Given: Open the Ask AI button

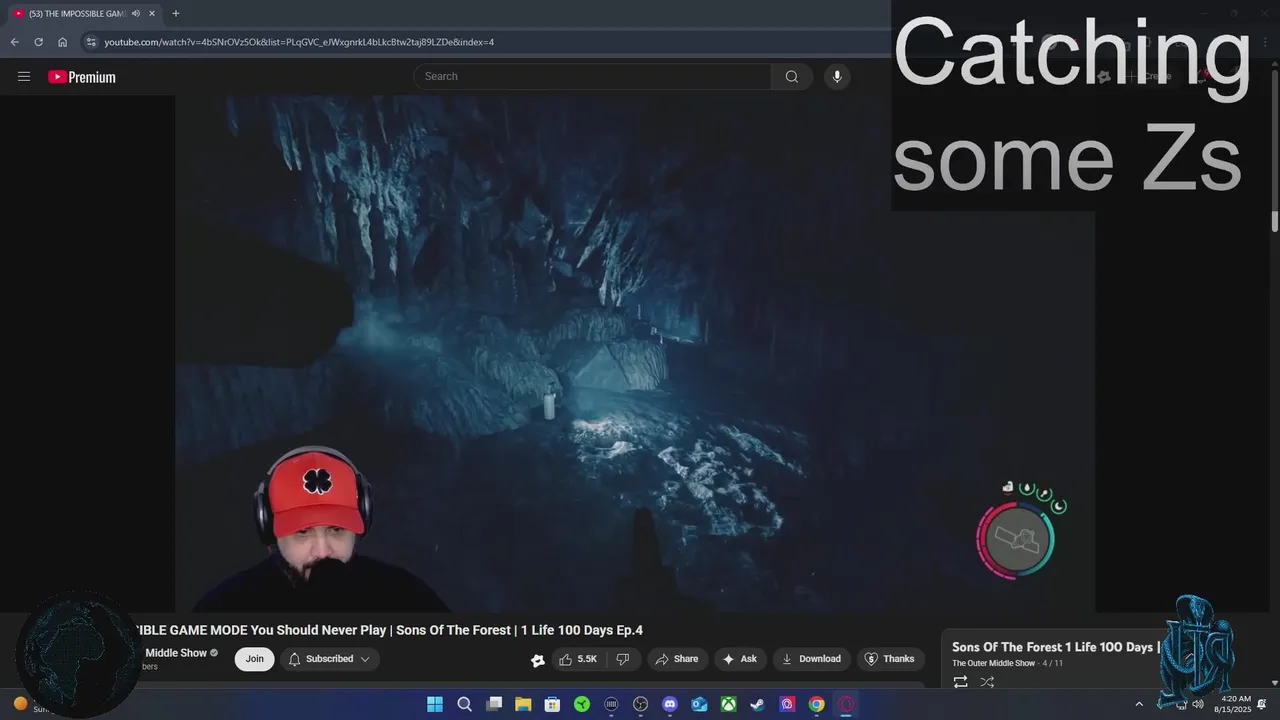Looking at the screenshot, I should pyautogui.click(x=739, y=659).
